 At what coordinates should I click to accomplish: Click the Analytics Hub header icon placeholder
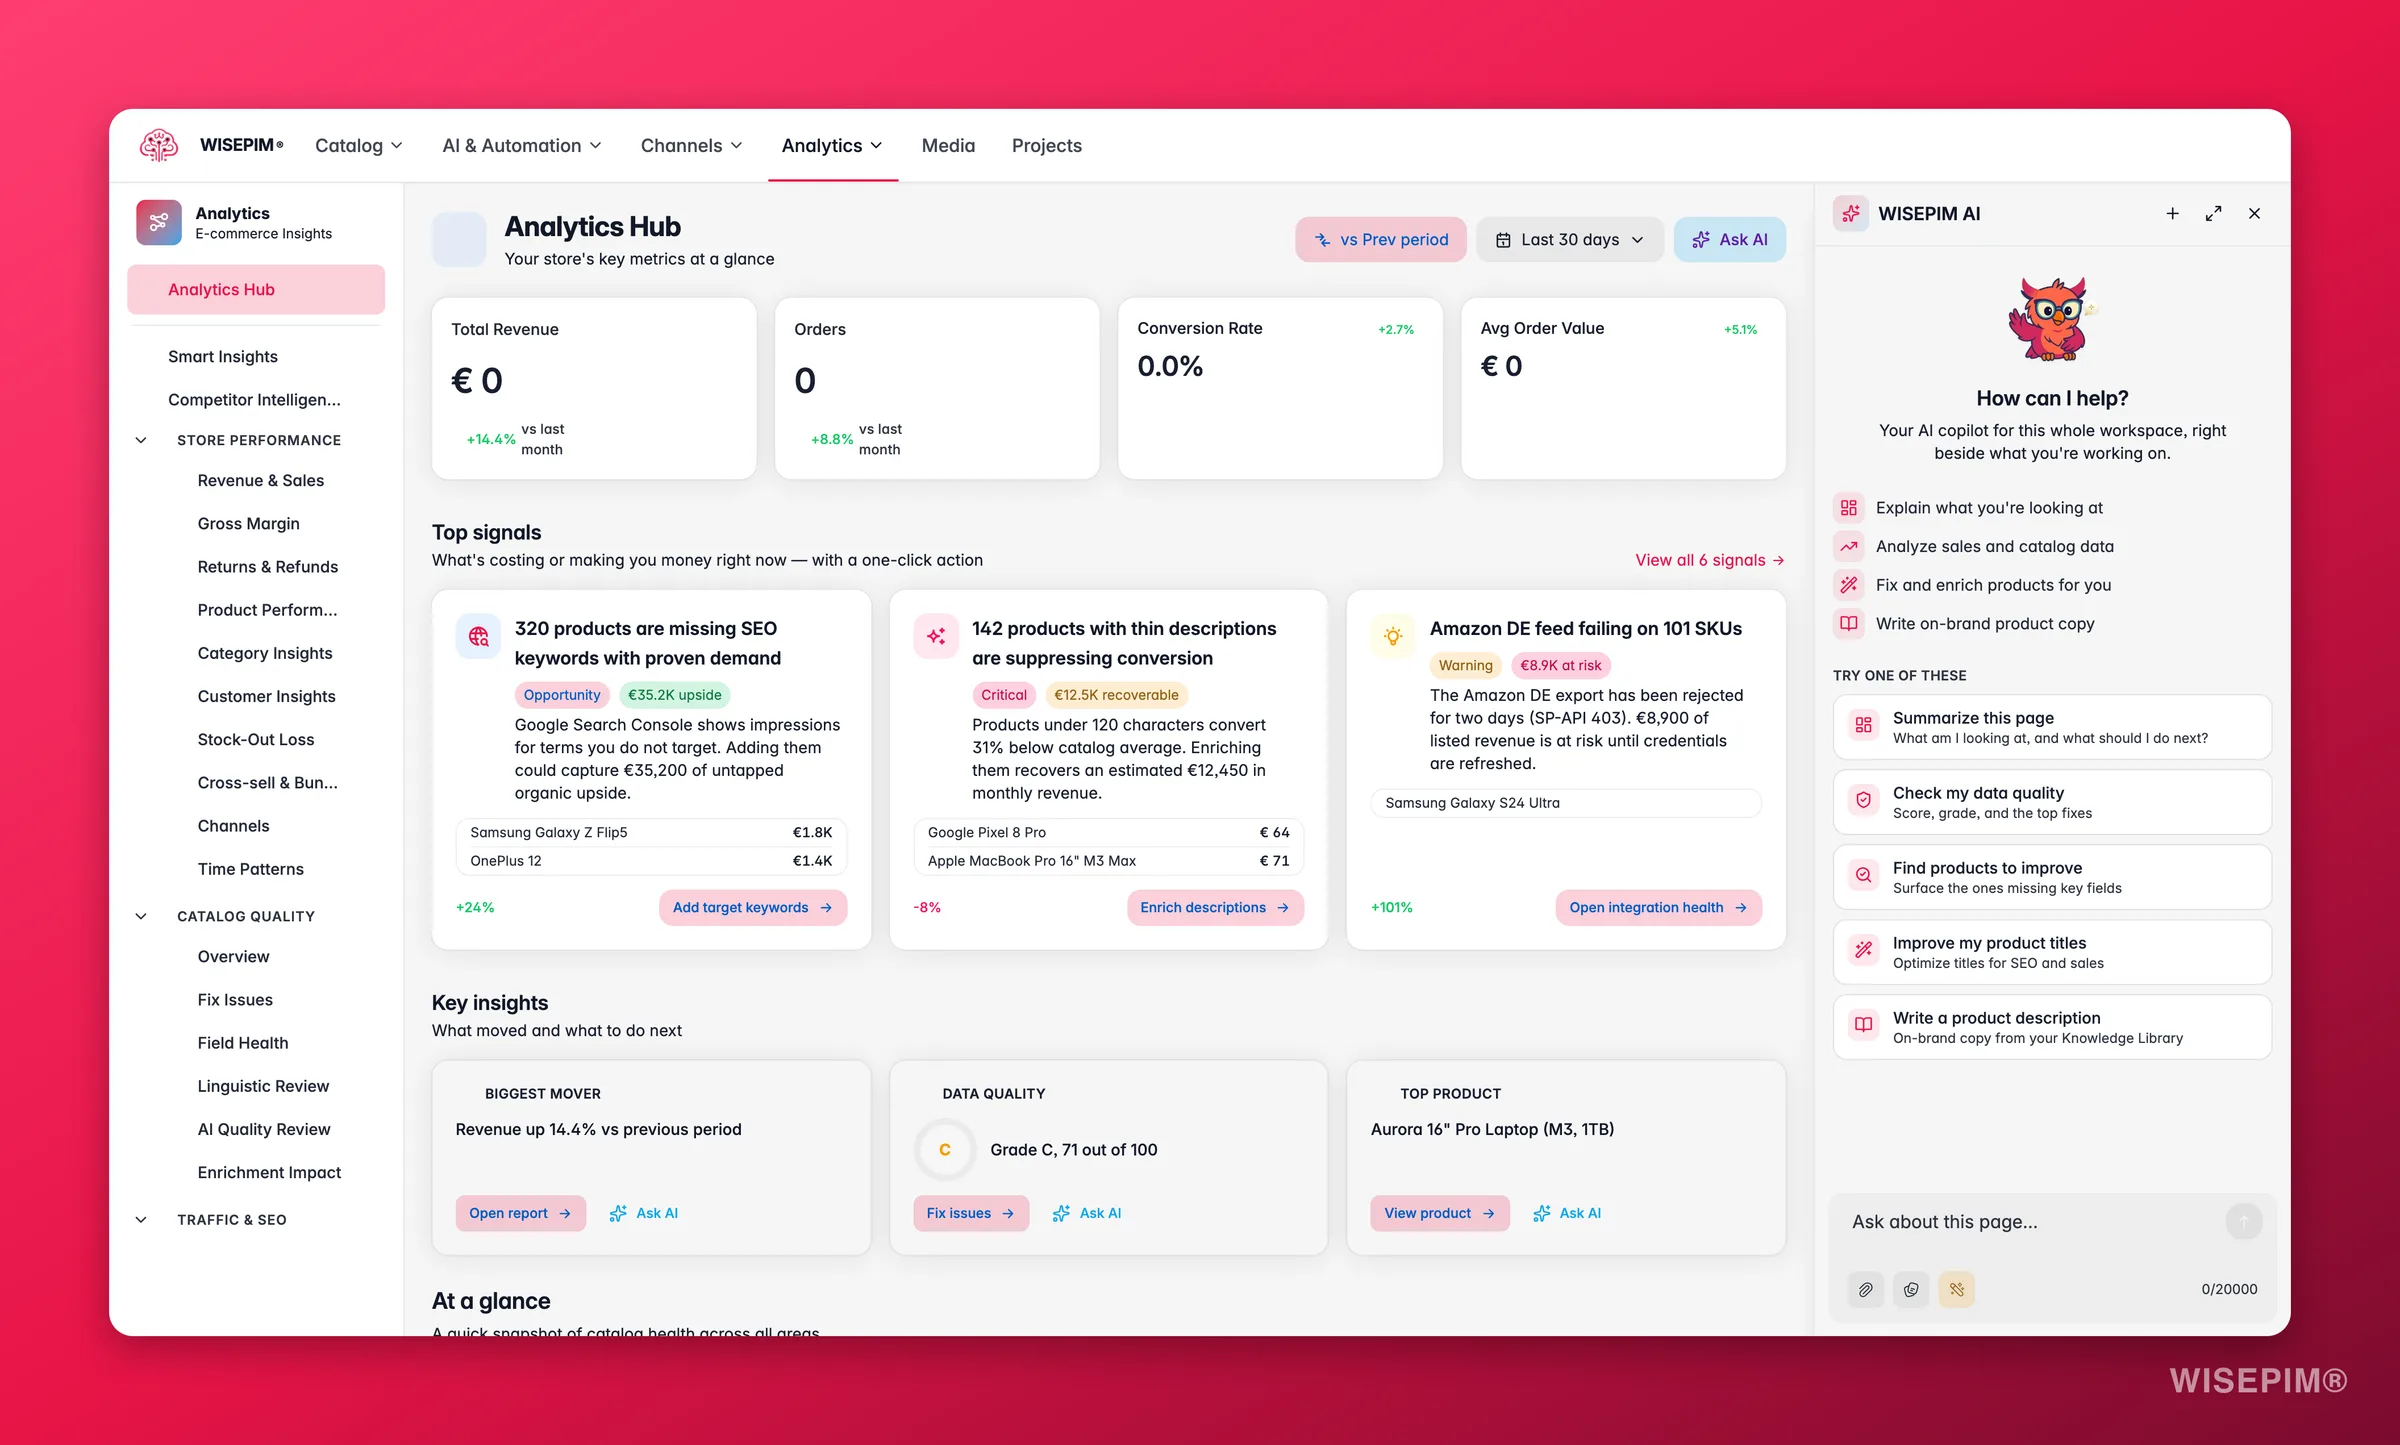click(x=459, y=239)
